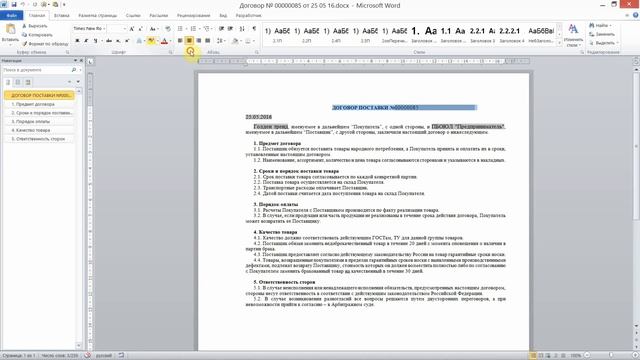Screen dimensions: 640x360
Task: Click Sort icon in paragraph group
Action: point(242,29)
